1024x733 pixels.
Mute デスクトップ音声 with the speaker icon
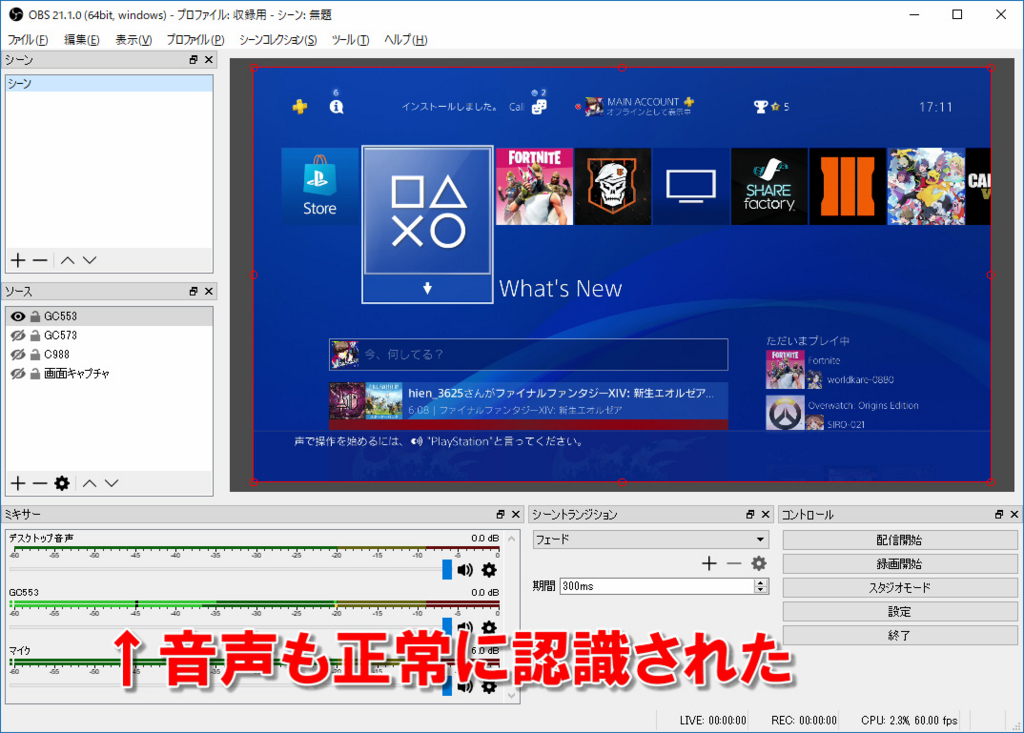[464, 569]
